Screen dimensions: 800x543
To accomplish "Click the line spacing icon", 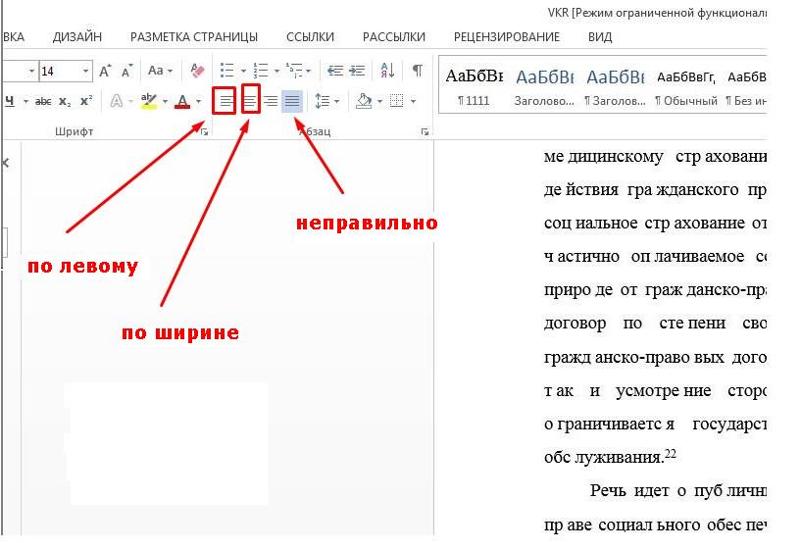I will 322,101.
